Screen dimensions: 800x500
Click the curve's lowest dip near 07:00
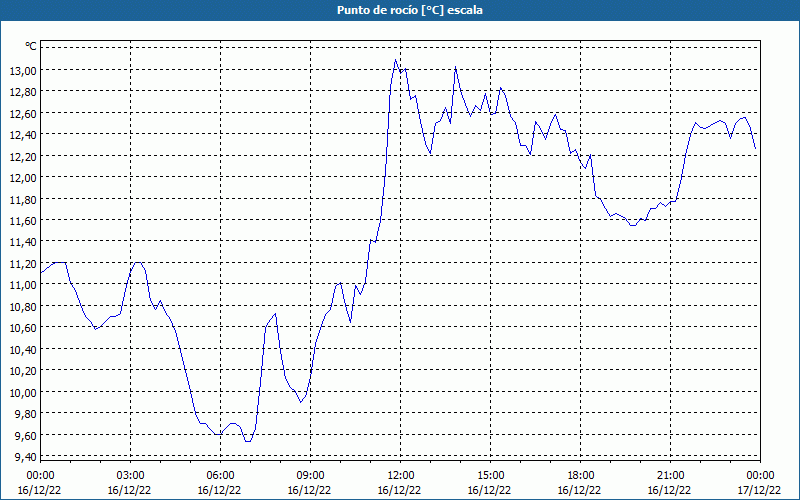tap(248, 441)
